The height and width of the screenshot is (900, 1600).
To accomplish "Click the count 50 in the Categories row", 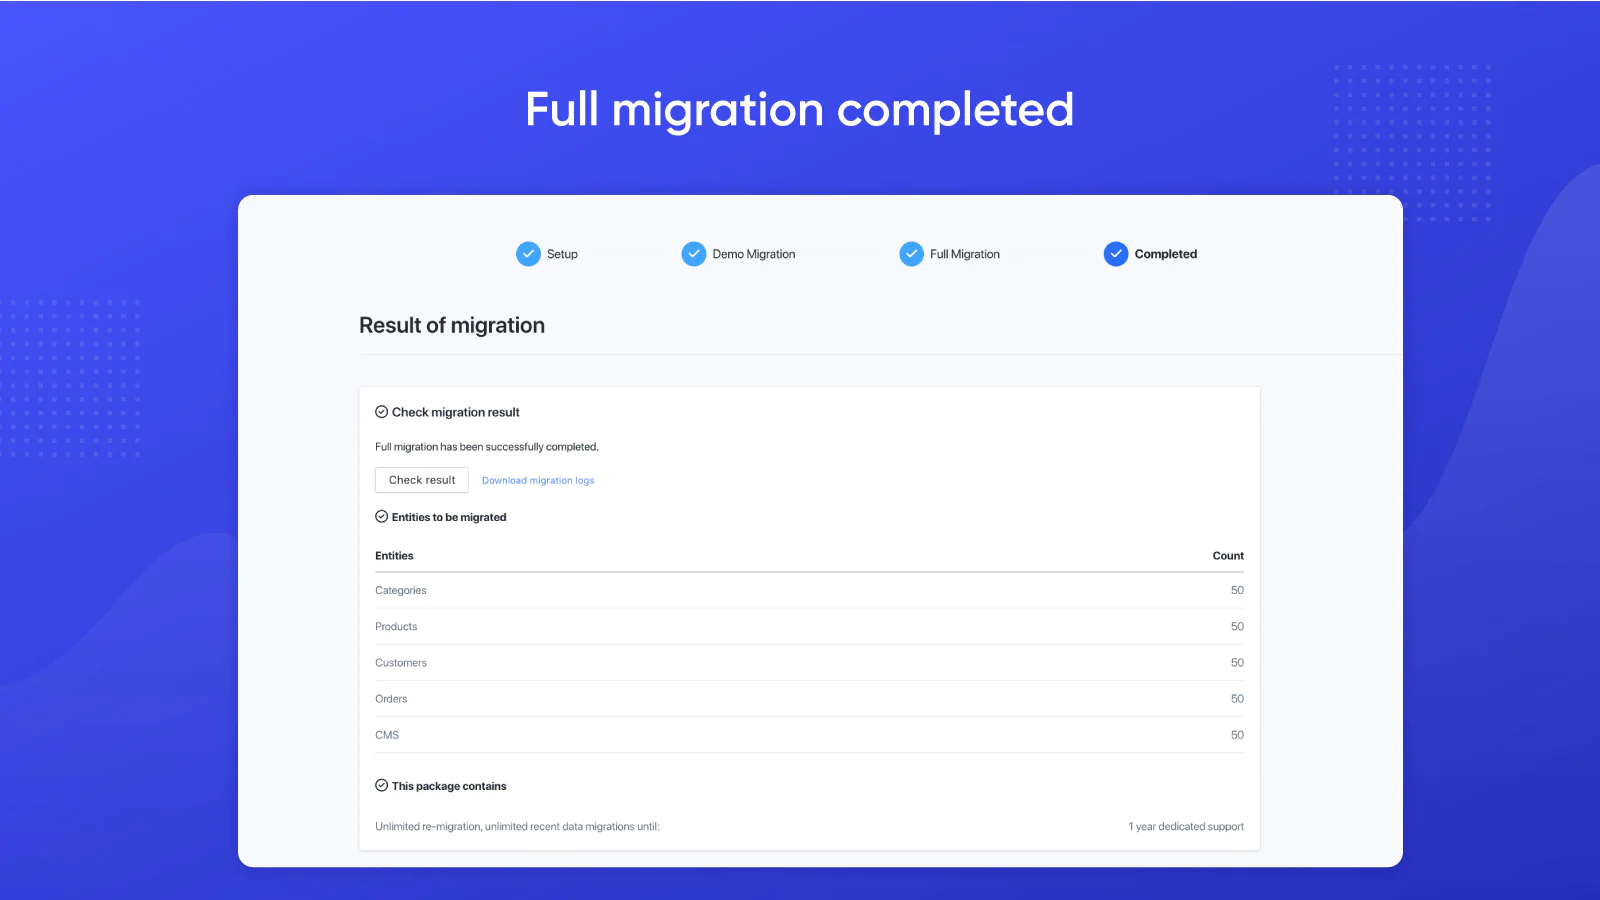I will pos(1237,591).
